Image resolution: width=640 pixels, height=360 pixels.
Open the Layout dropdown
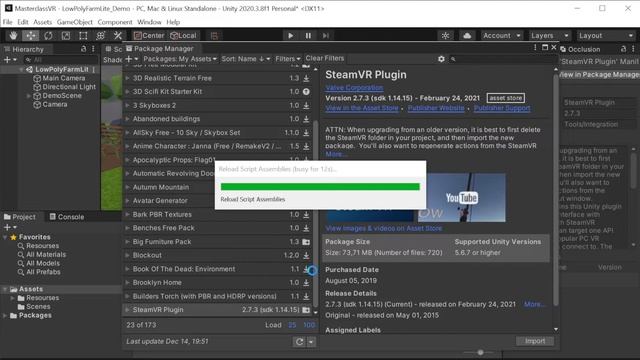click(x=605, y=36)
